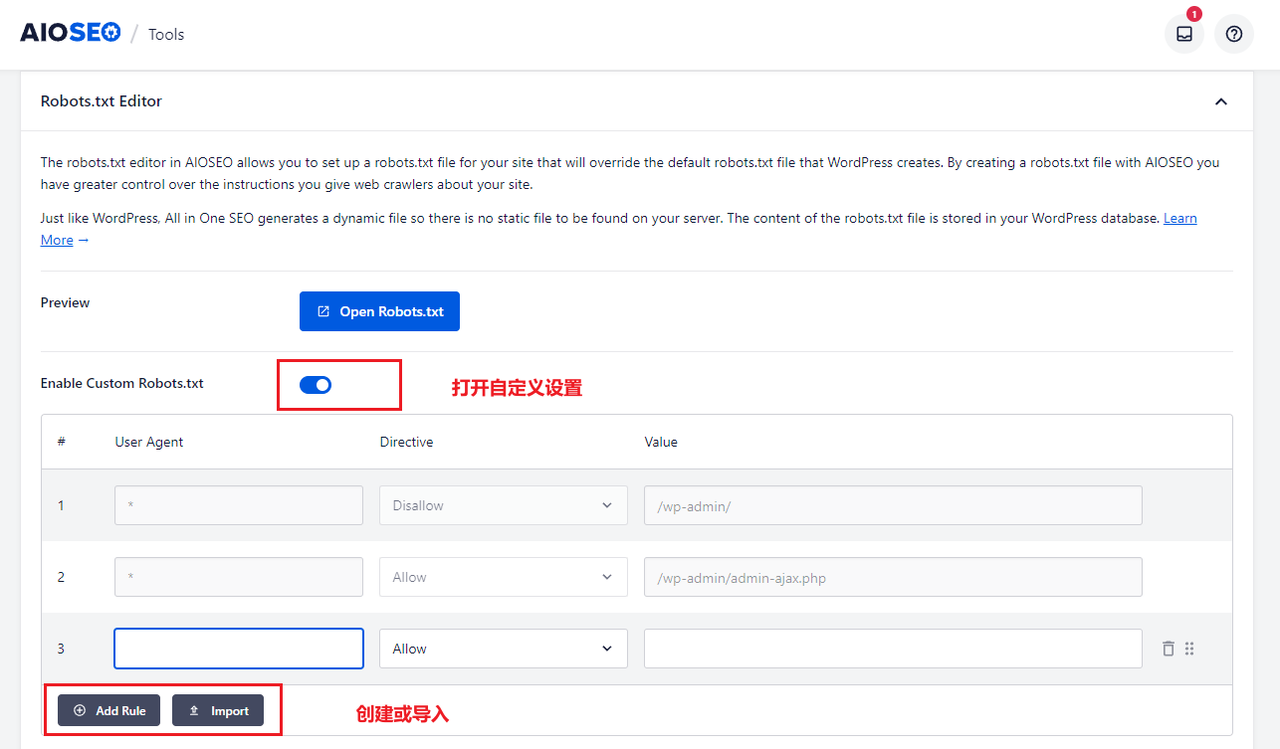This screenshot has height=749, width=1280.
Task: Add a new rule with Add Rule
Action: point(109,711)
